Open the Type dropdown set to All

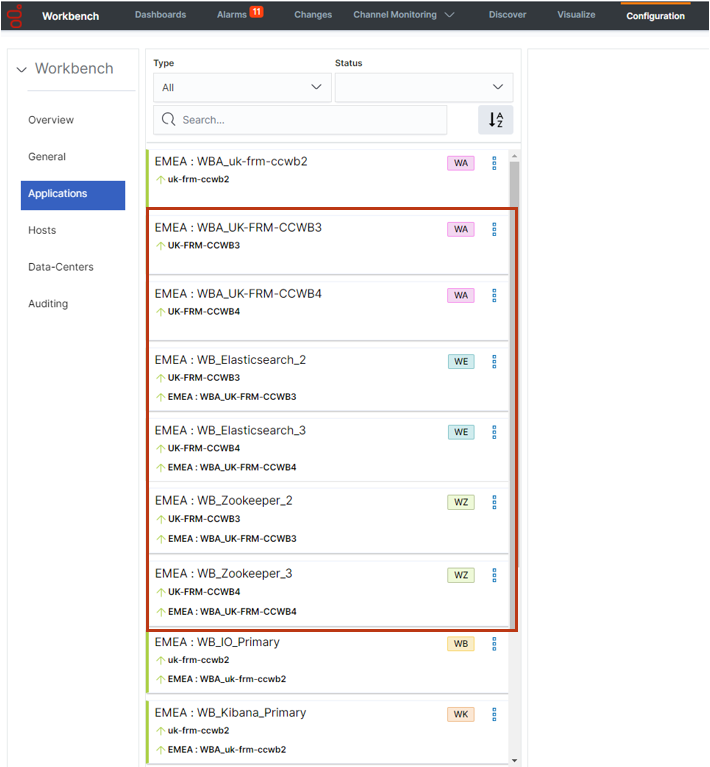tap(242, 88)
